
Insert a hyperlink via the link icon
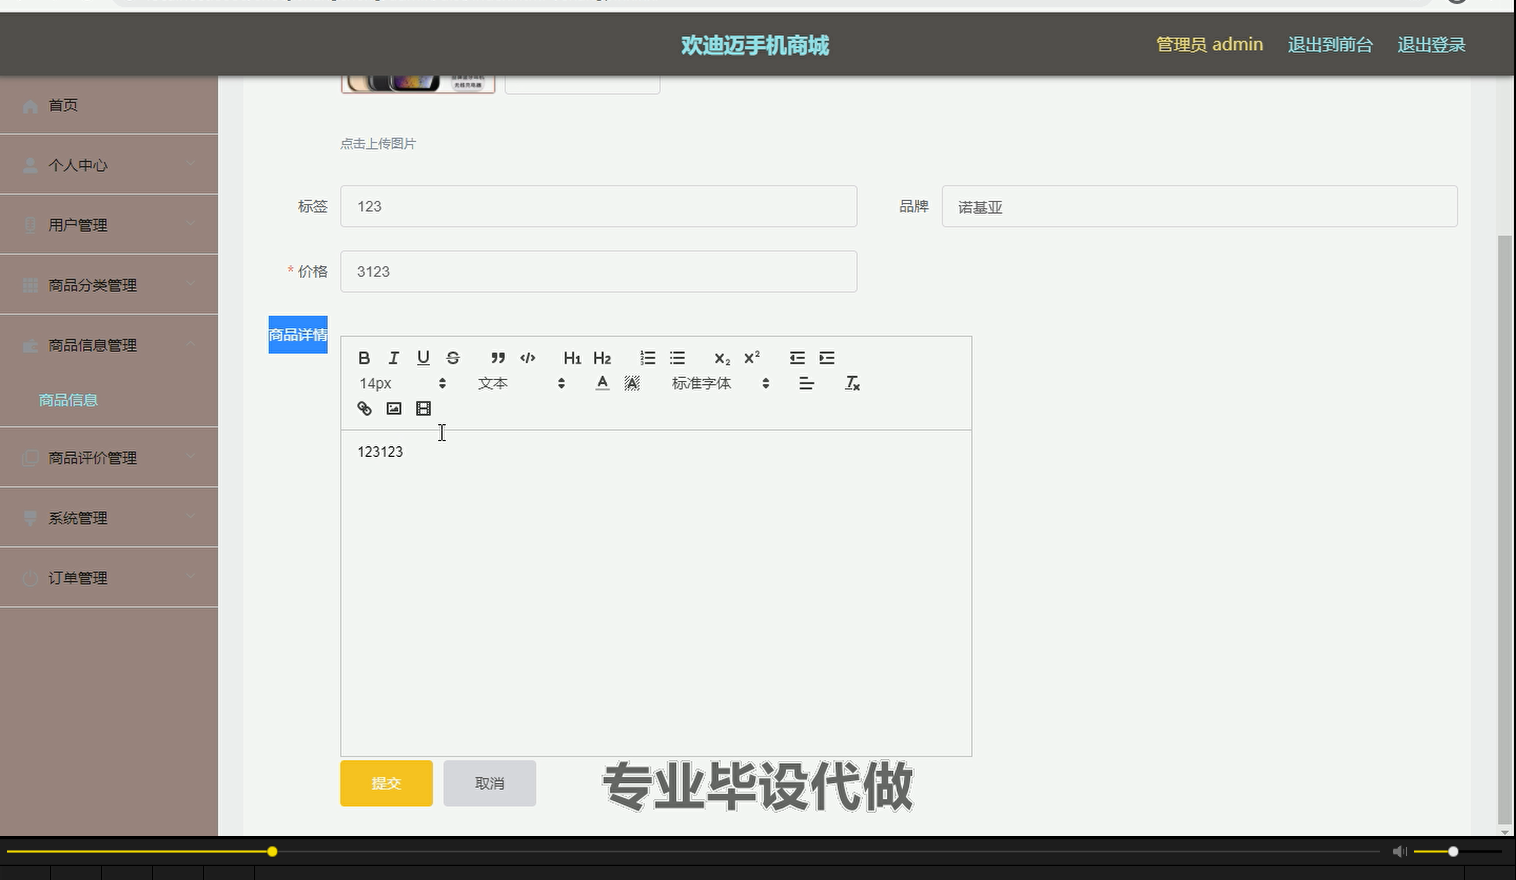point(363,408)
